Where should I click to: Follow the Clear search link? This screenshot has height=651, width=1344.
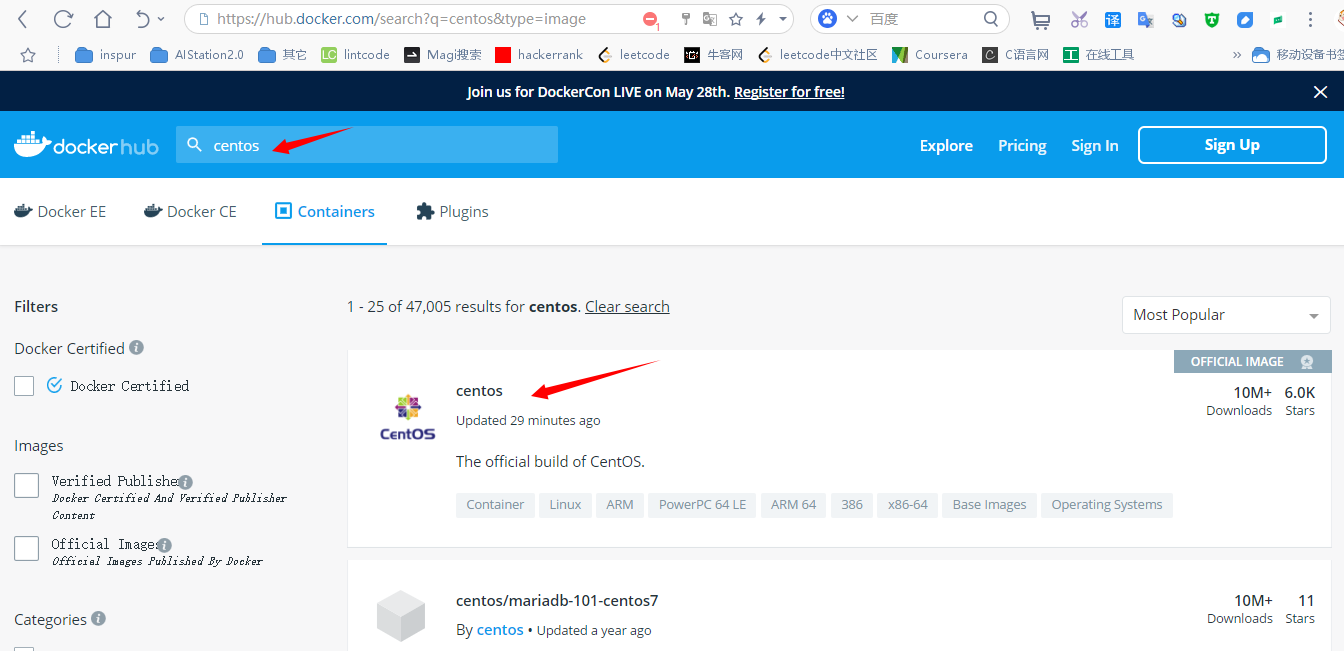pyautogui.click(x=627, y=307)
